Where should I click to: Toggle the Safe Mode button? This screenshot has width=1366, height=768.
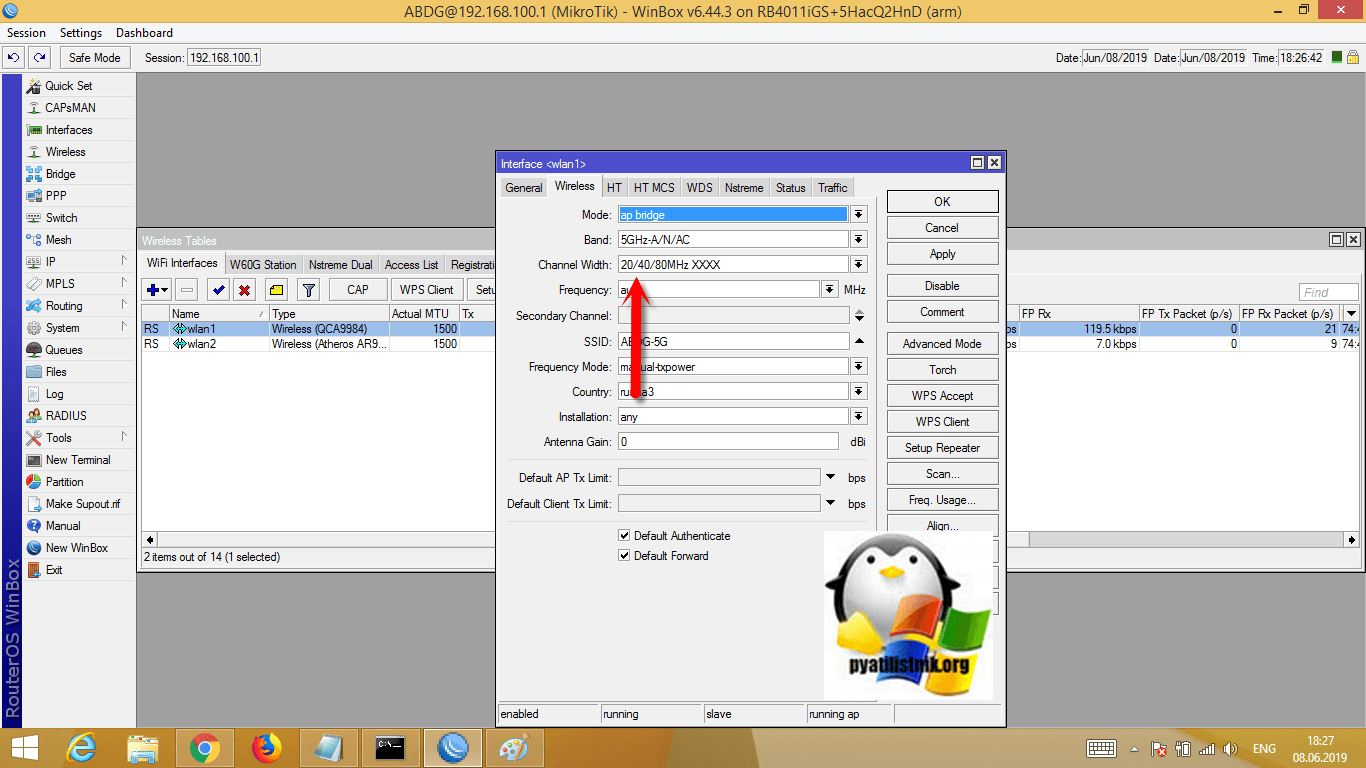pyautogui.click(x=94, y=58)
